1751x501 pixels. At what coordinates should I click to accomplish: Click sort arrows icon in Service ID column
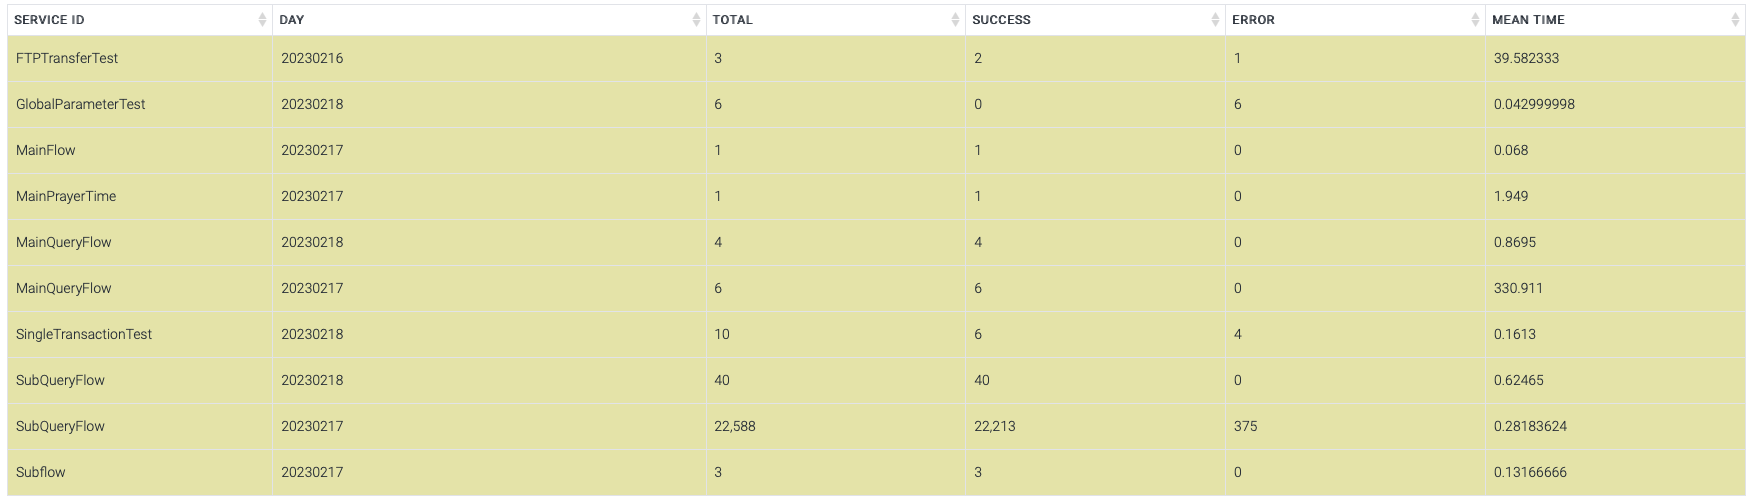262,20
